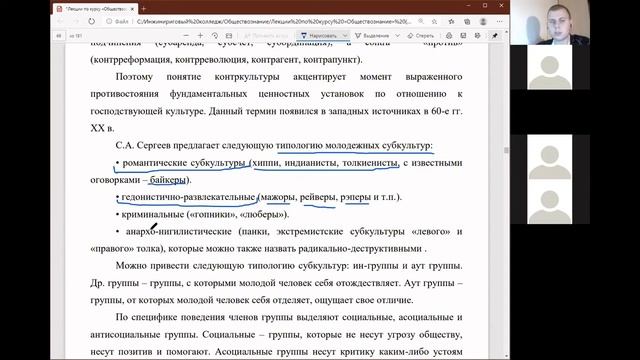Go back using the browser back arrow

pos(60,21)
